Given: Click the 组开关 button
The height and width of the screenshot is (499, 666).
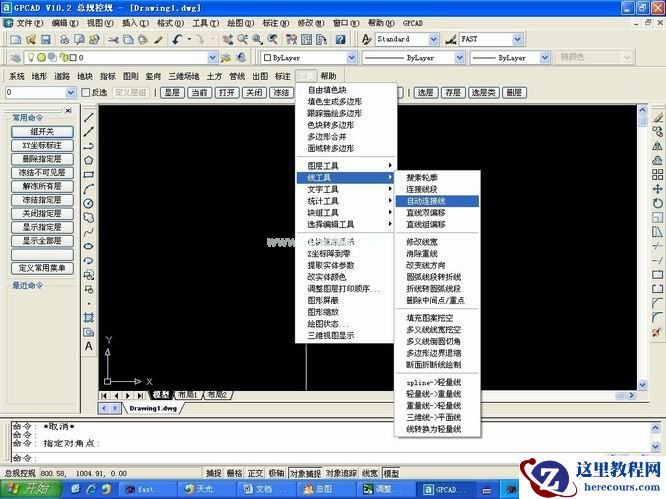Looking at the screenshot, I should tap(42, 132).
